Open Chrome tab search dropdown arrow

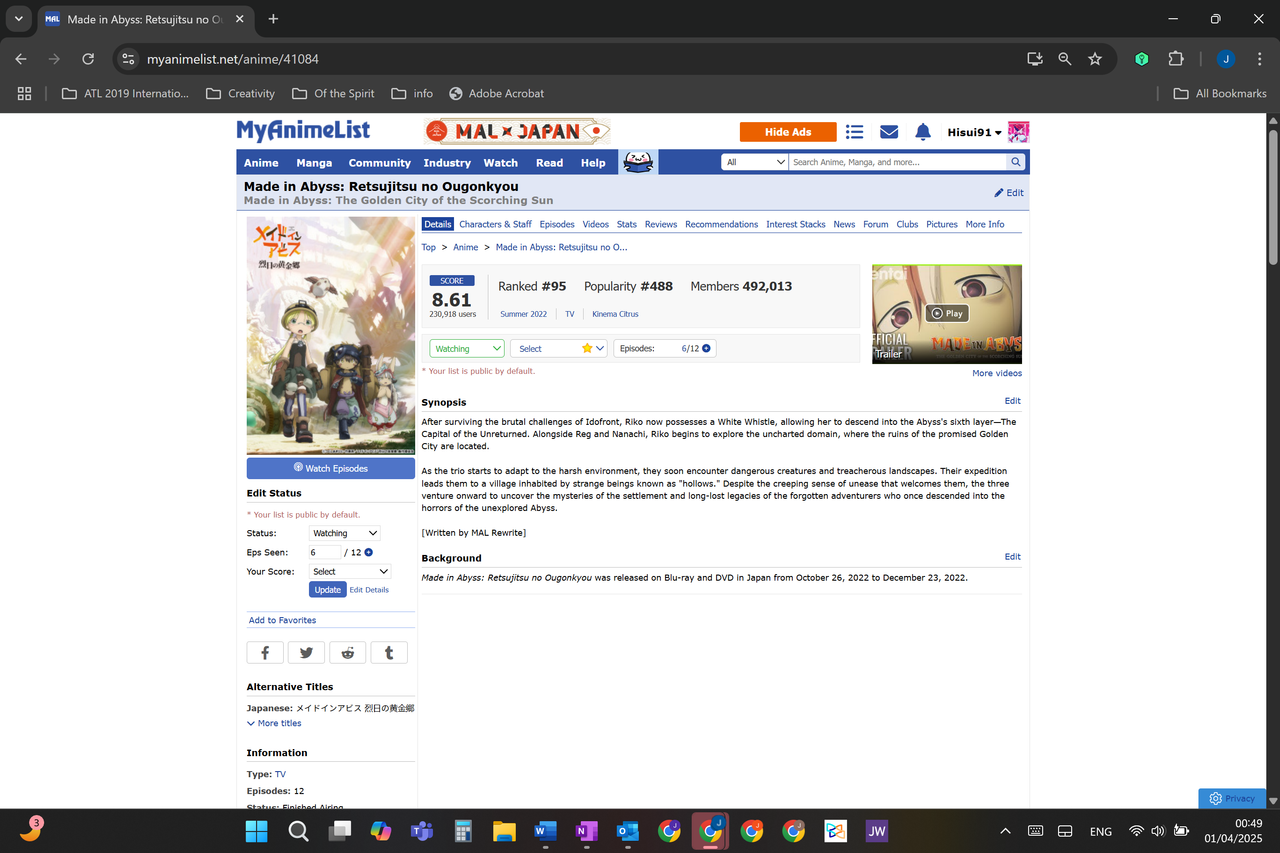click(18, 19)
